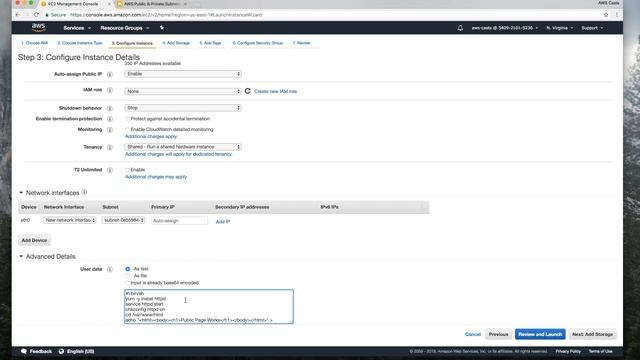The image size is (640, 360).
Task: Click Add IP link
Action: coord(222,221)
